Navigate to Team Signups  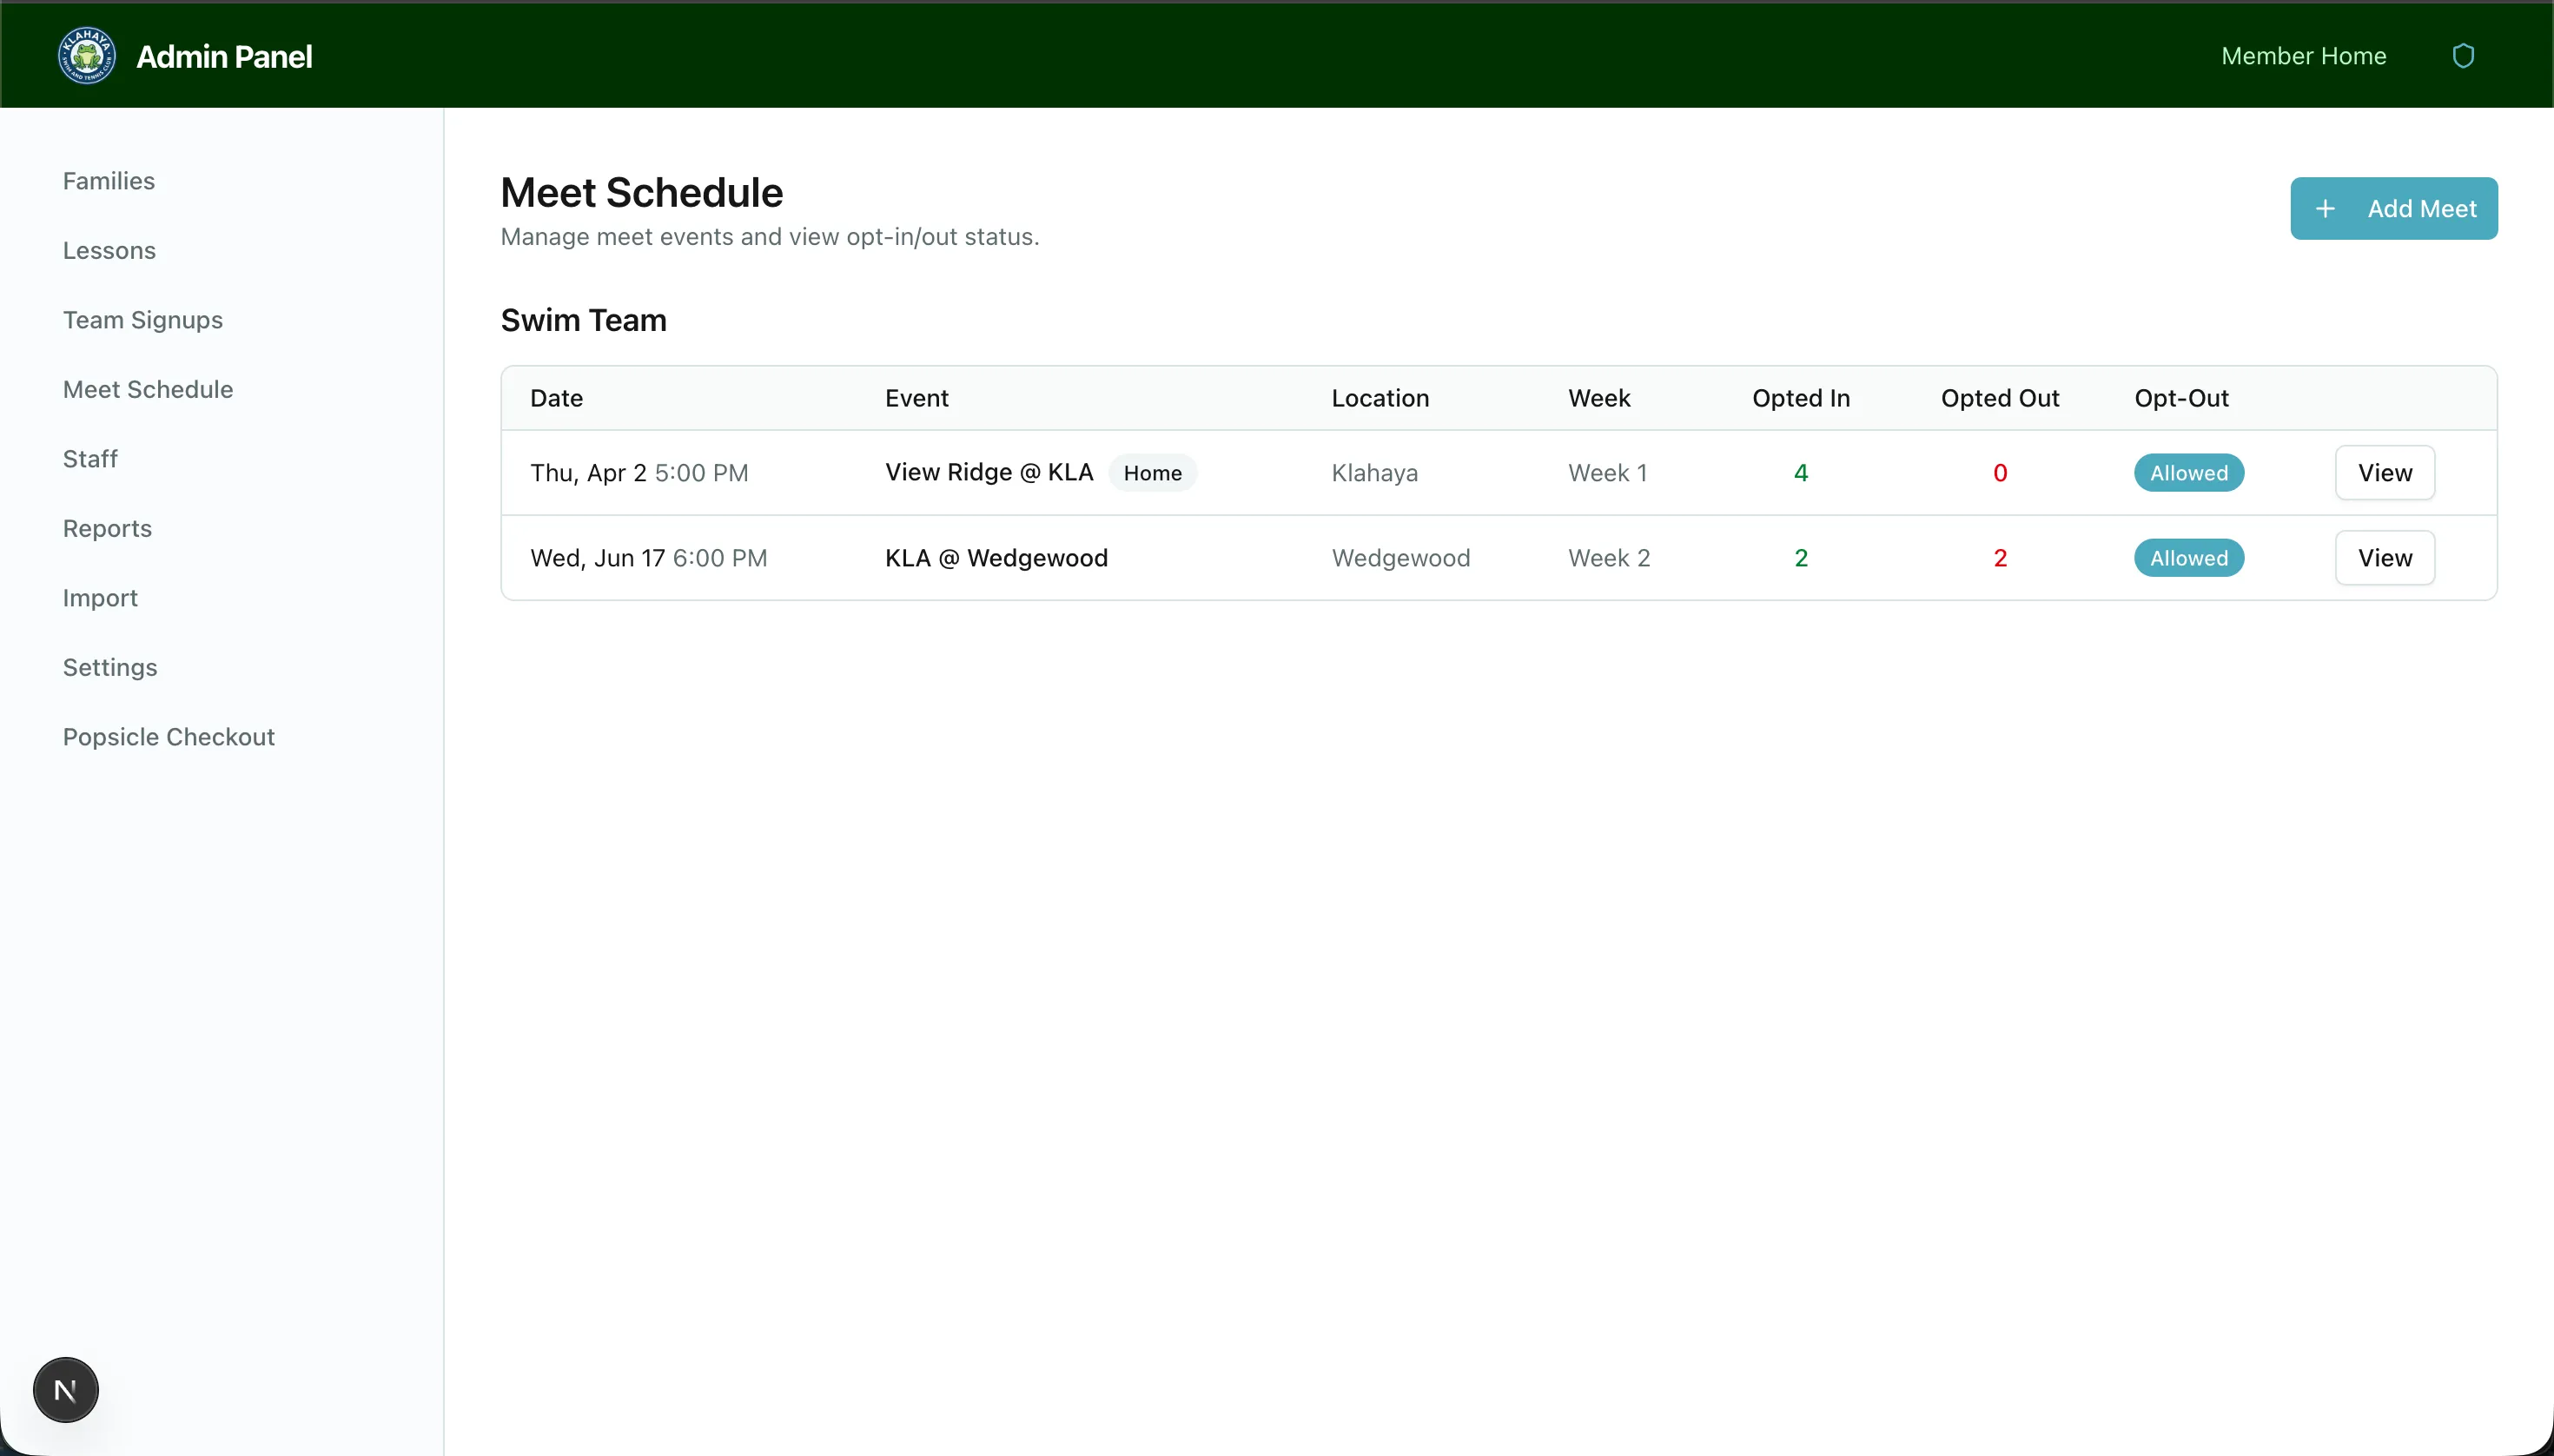coord(143,320)
